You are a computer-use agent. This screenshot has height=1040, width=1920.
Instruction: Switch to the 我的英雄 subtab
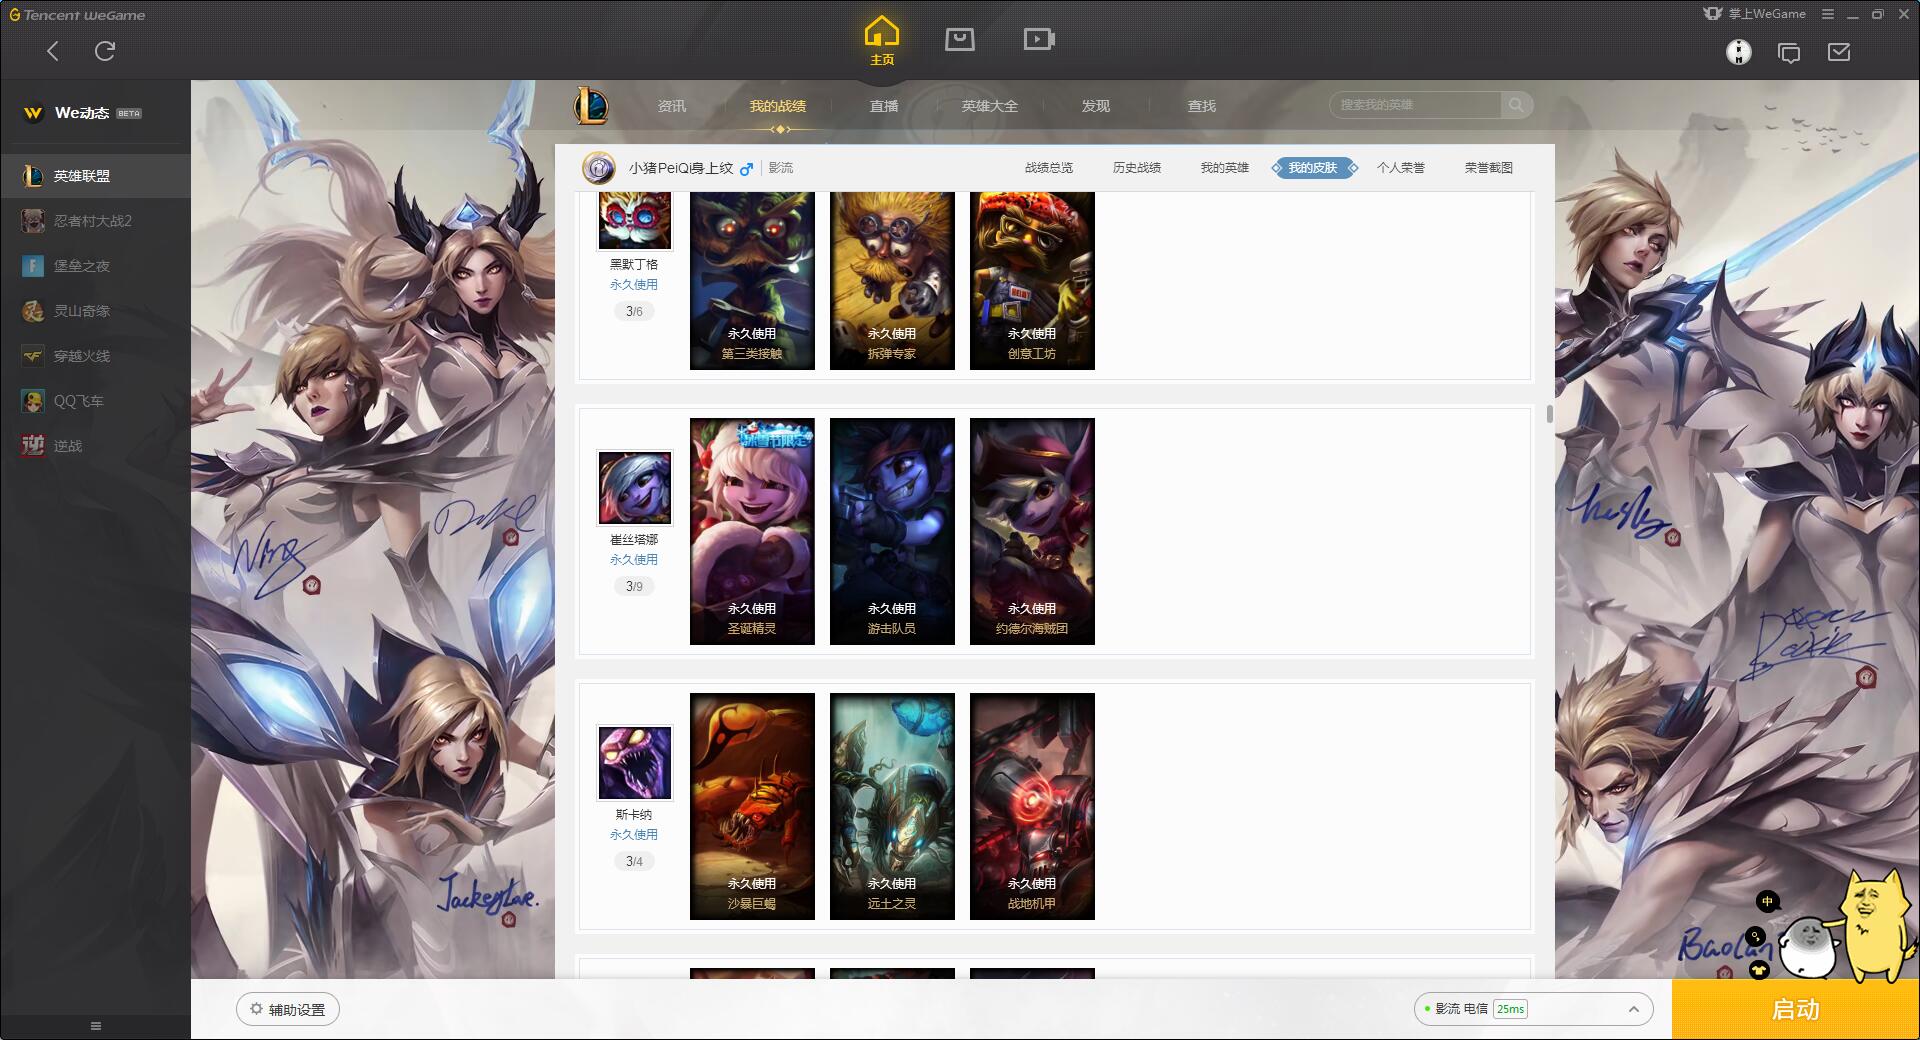coord(1225,168)
